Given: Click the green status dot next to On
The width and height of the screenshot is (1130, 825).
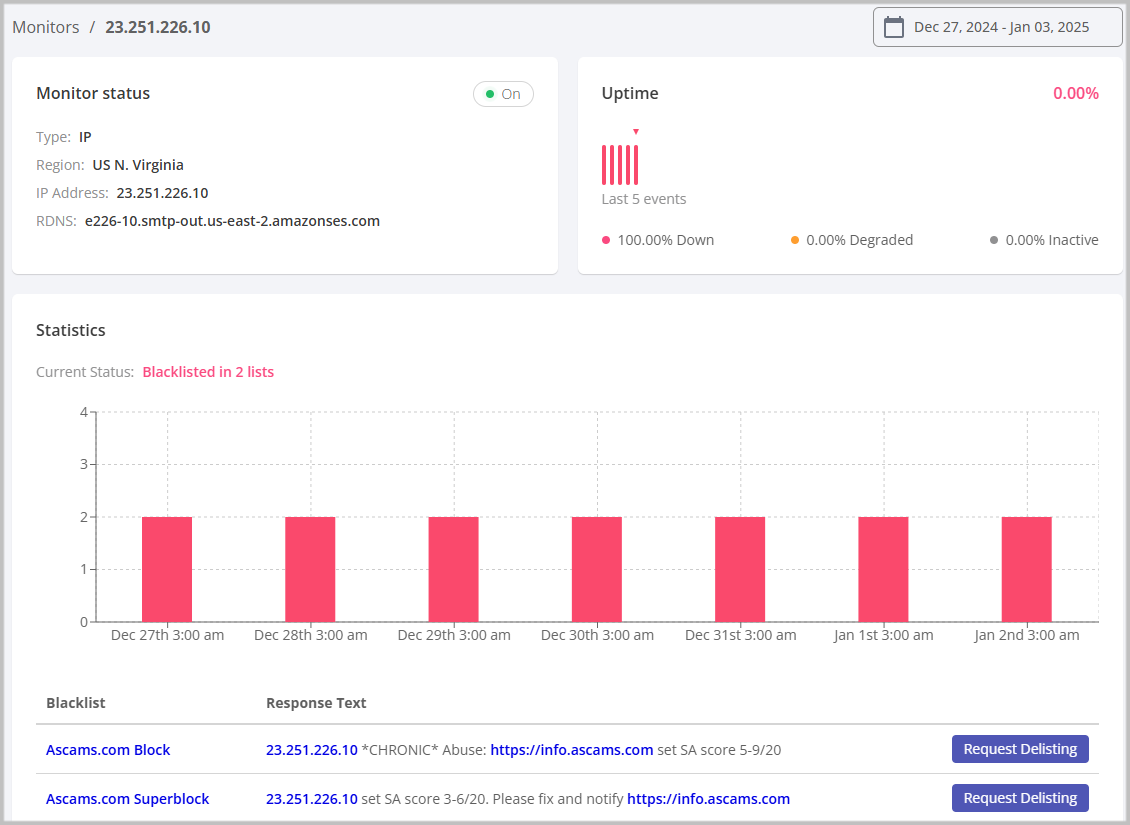Looking at the screenshot, I should pyautogui.click(x=490, y=93).
